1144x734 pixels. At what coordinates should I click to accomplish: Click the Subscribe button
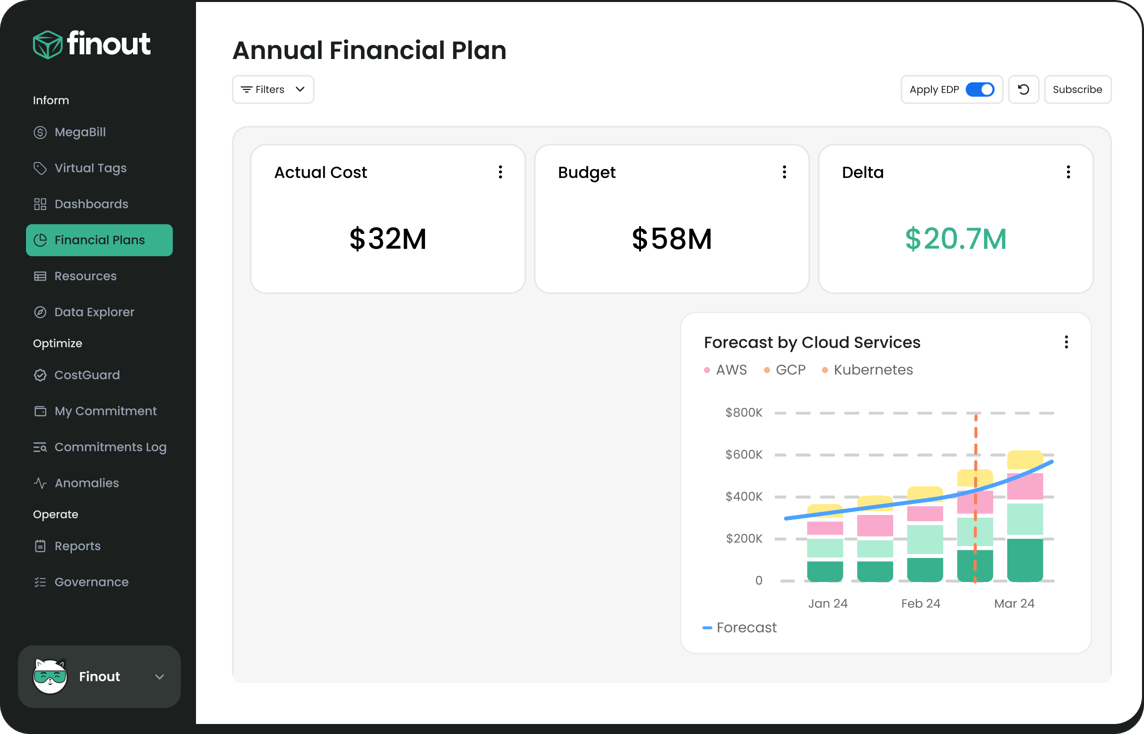click(1078, 90)
